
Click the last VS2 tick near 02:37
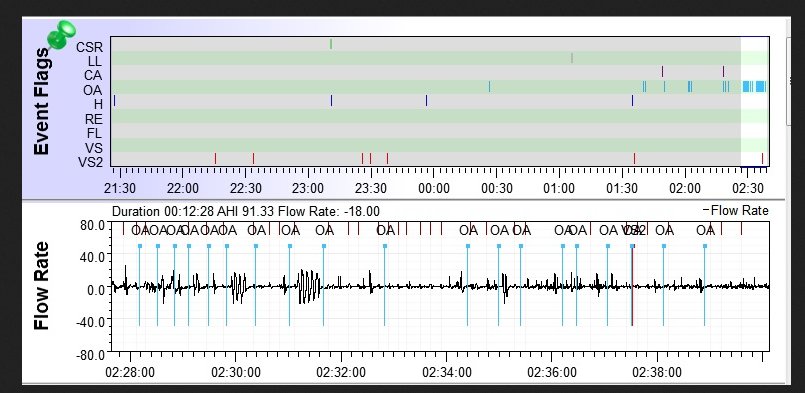(x=762, y=158)
